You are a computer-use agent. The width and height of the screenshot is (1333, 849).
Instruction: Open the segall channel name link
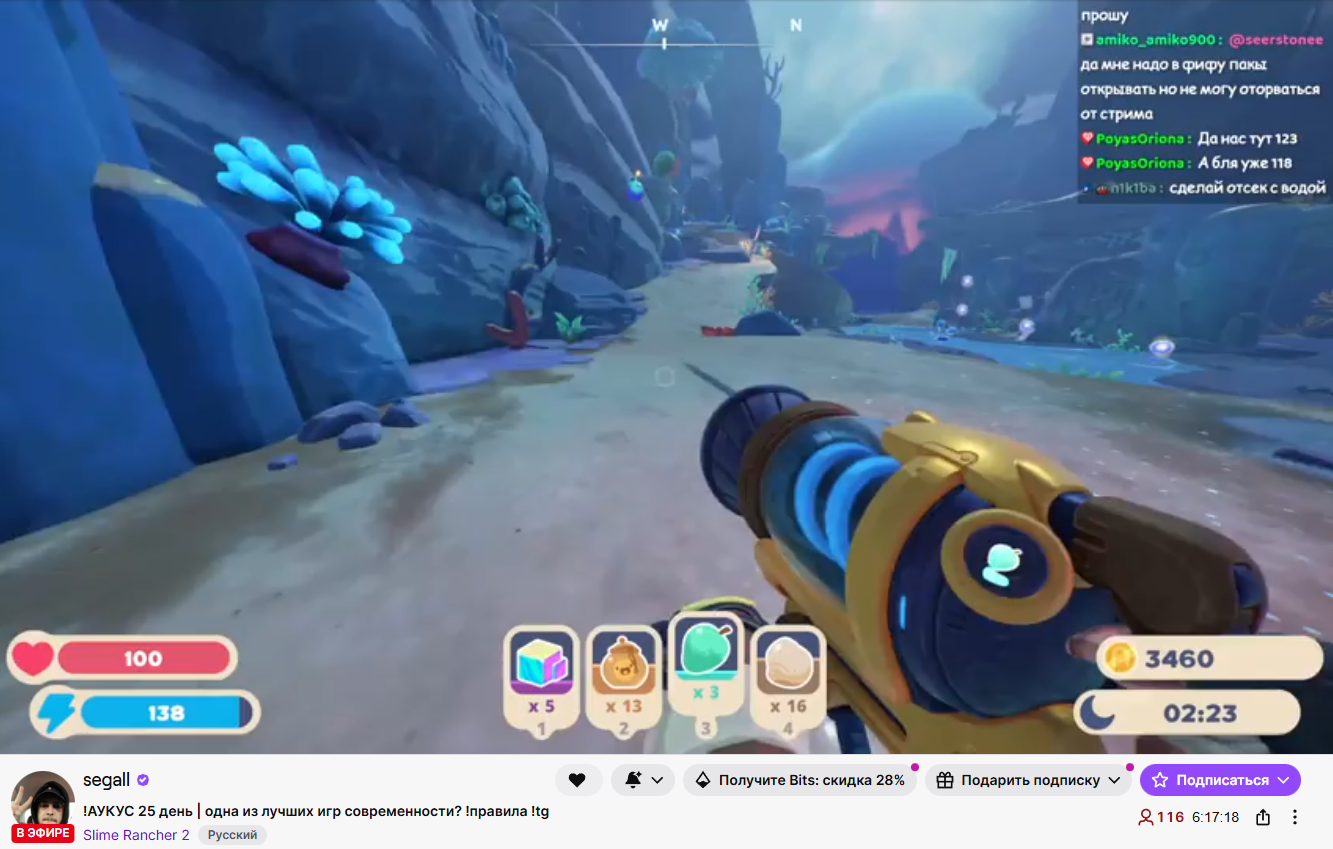[107, 780]
